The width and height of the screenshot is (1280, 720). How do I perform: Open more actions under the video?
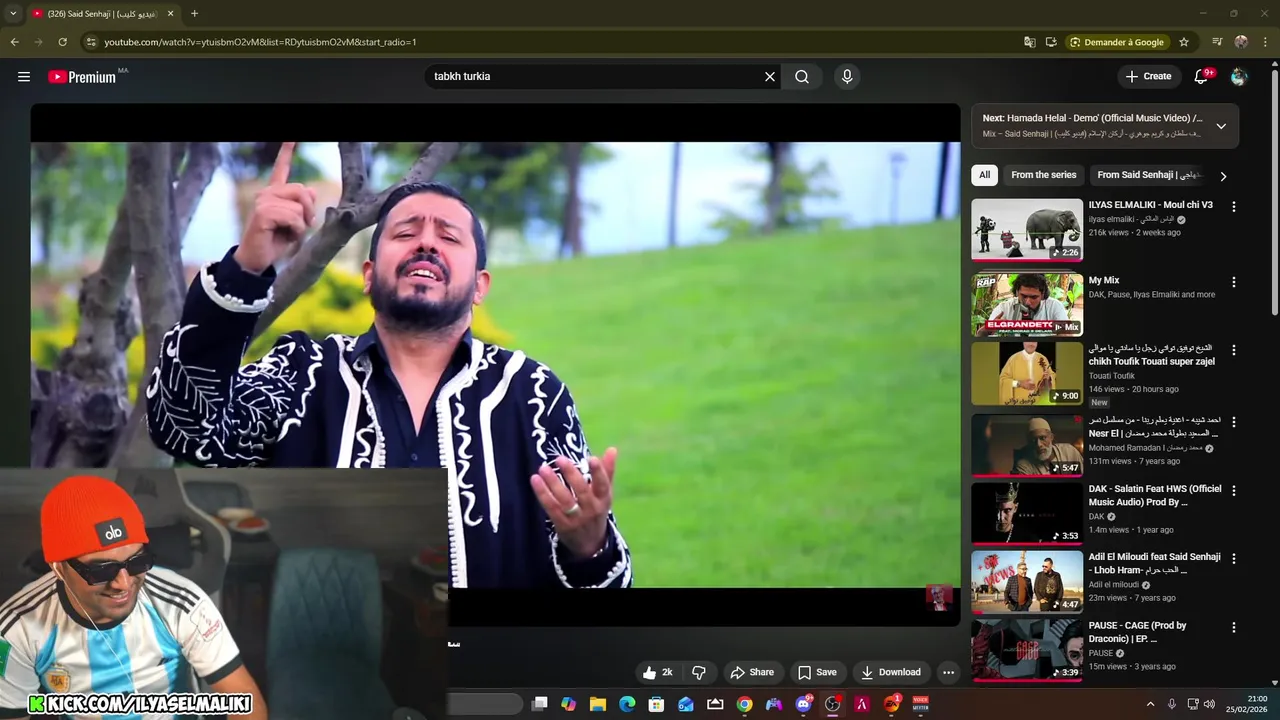tap(949, 672)
